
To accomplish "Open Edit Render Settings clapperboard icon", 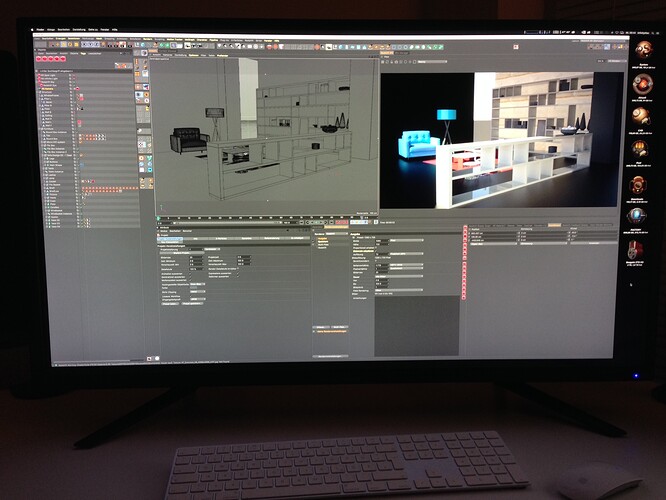I will pos(123,45).
